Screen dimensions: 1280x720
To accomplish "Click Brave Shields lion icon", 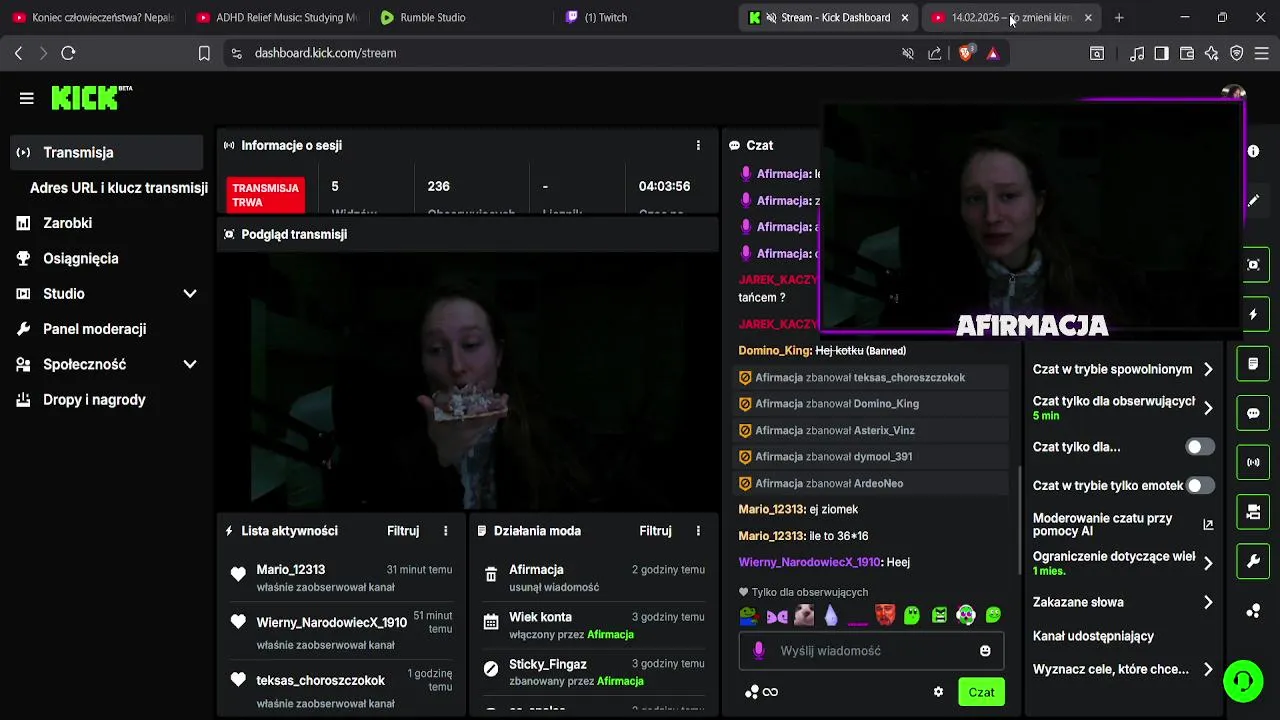I will click(x=965, y=53).
